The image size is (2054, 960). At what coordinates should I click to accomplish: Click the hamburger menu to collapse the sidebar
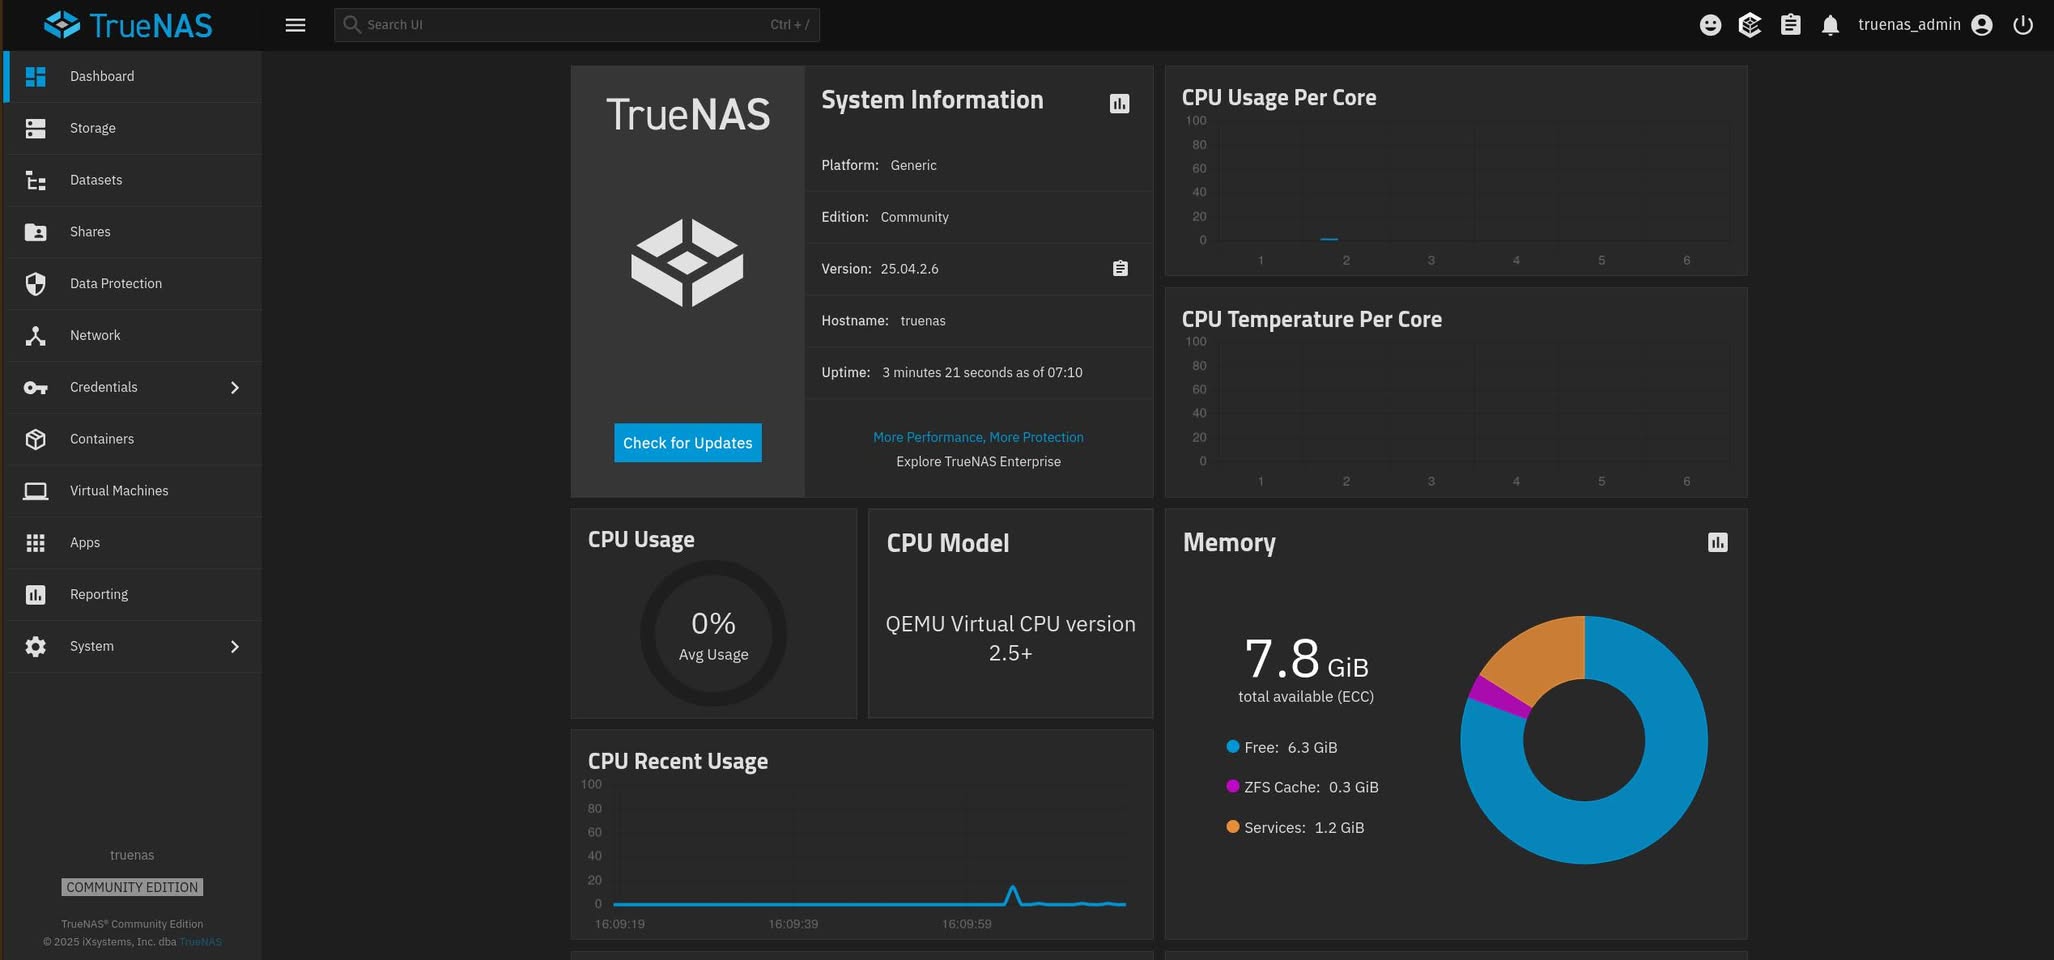tap(295, 25)
